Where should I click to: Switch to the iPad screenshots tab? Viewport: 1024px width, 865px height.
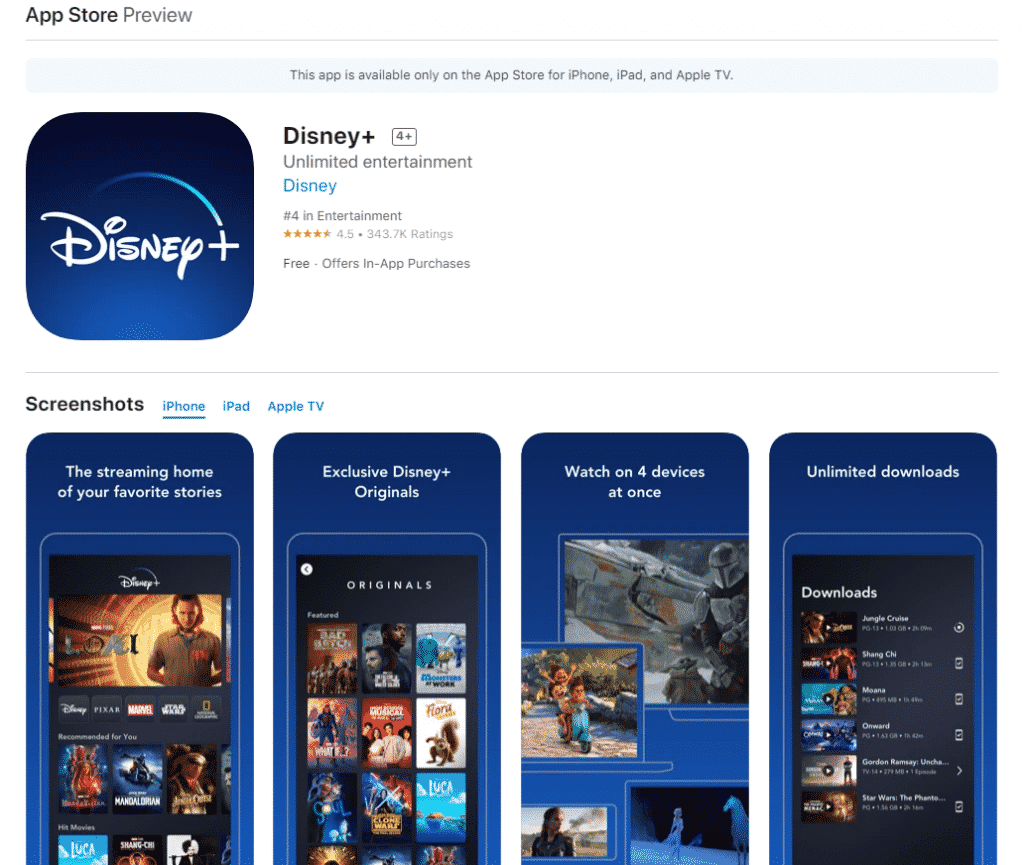[x=236, y=406]
